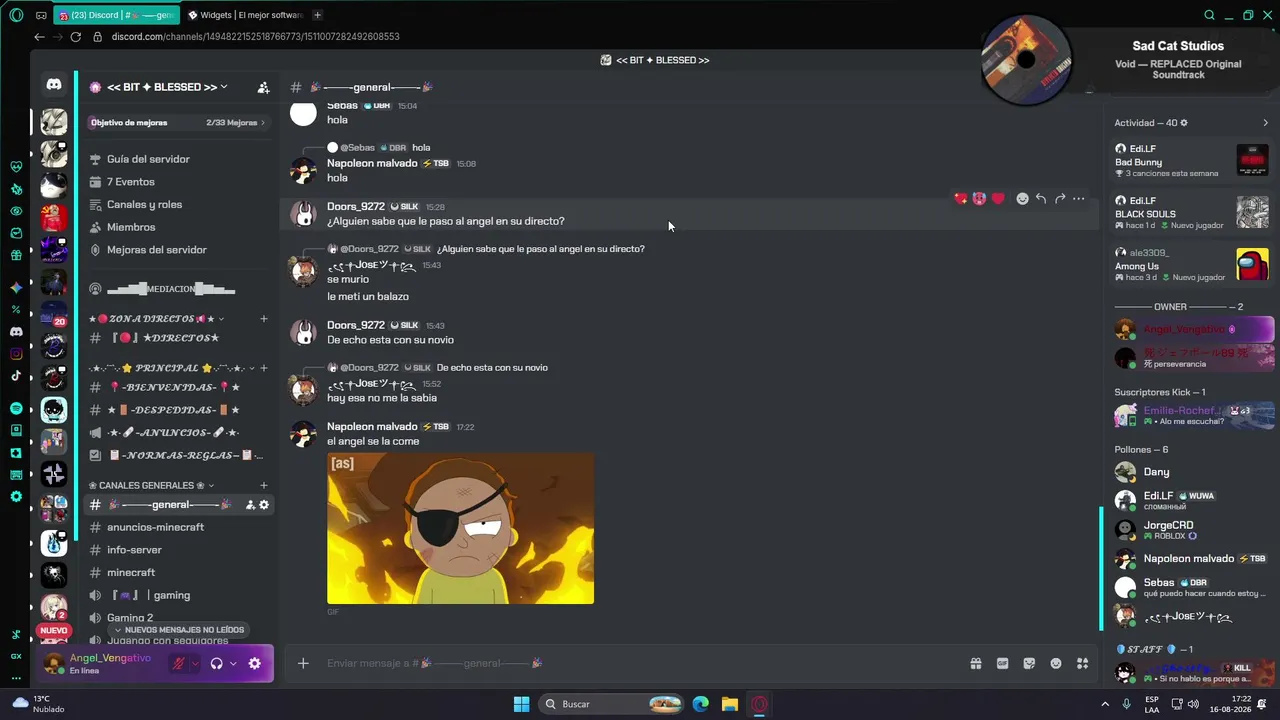This screenshot has height=720, width=1280.
Task: Open Among Us activity card thumbnail
Action: (x=1252, y=264)
